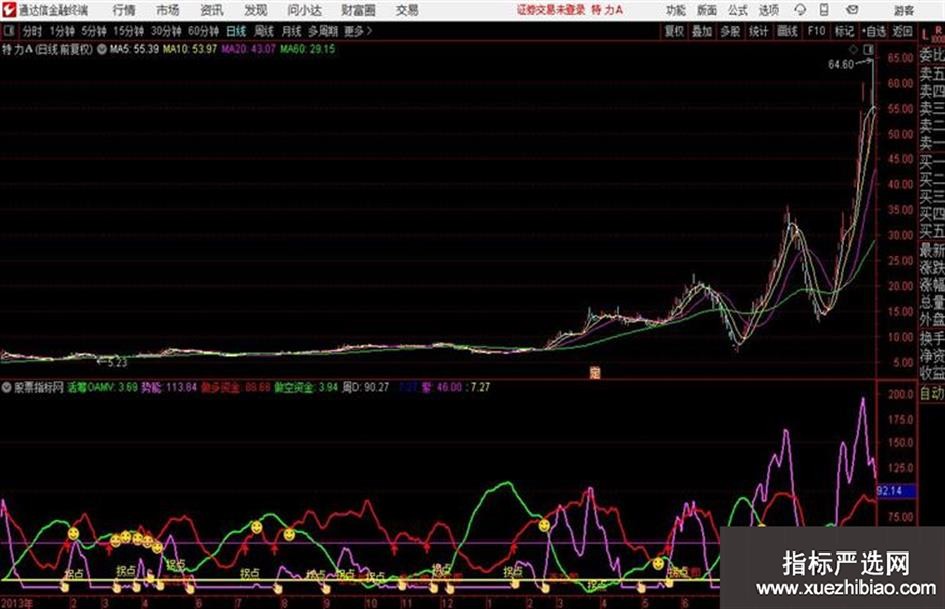Open the 版面 menu
945x609 pixels.
pos(707,10)
